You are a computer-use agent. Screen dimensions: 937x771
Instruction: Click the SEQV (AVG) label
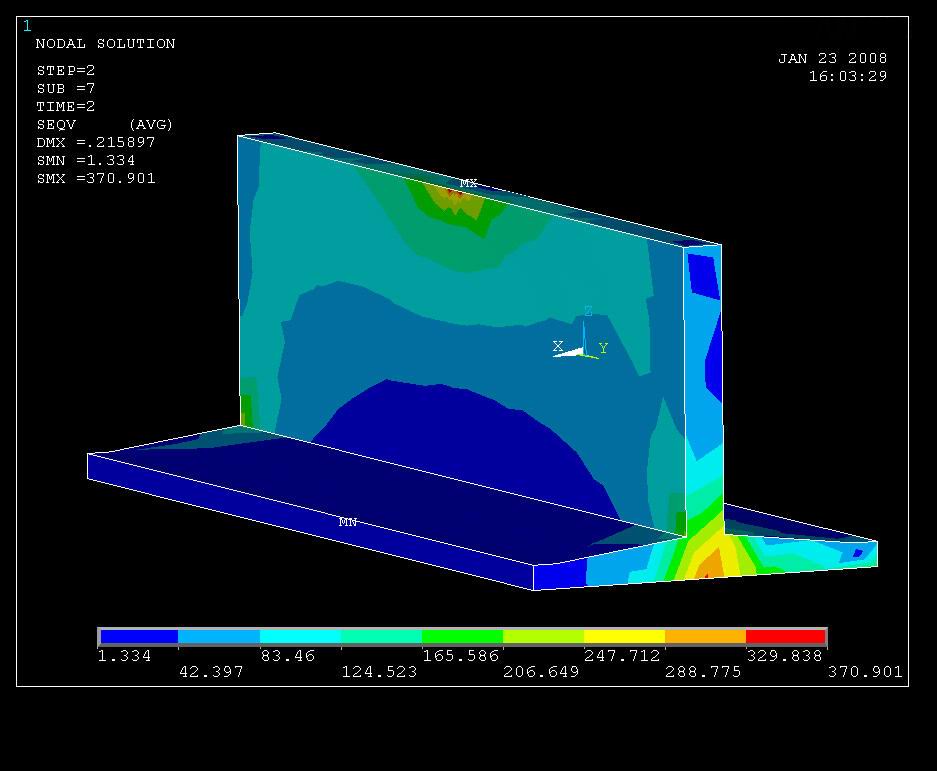pos(105,124)
